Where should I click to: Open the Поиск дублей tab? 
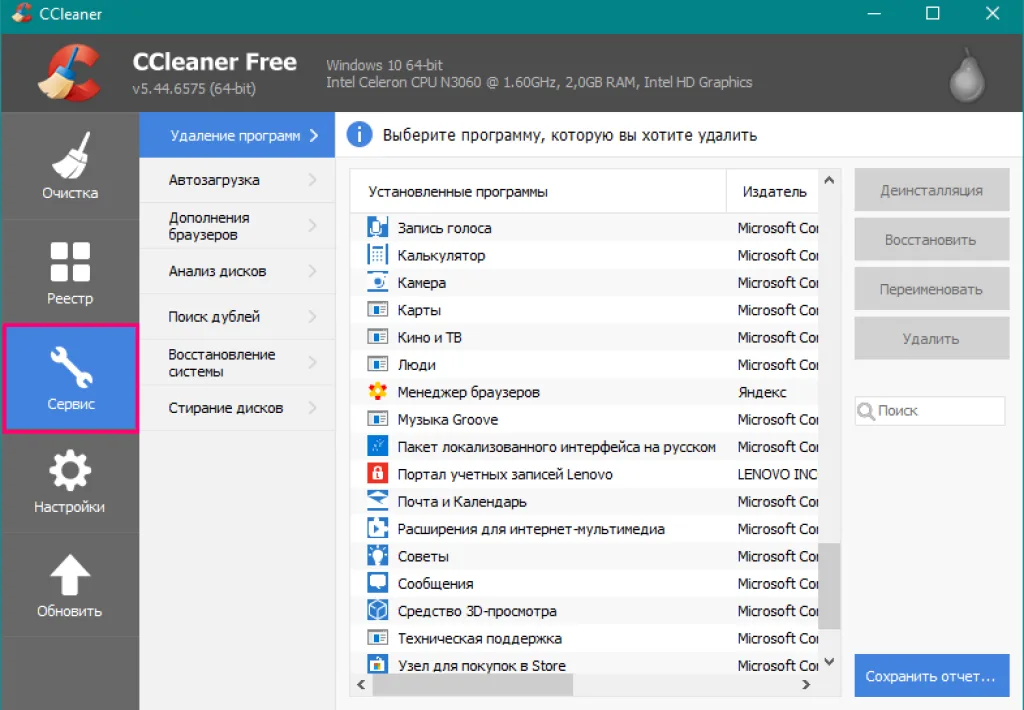237,317
